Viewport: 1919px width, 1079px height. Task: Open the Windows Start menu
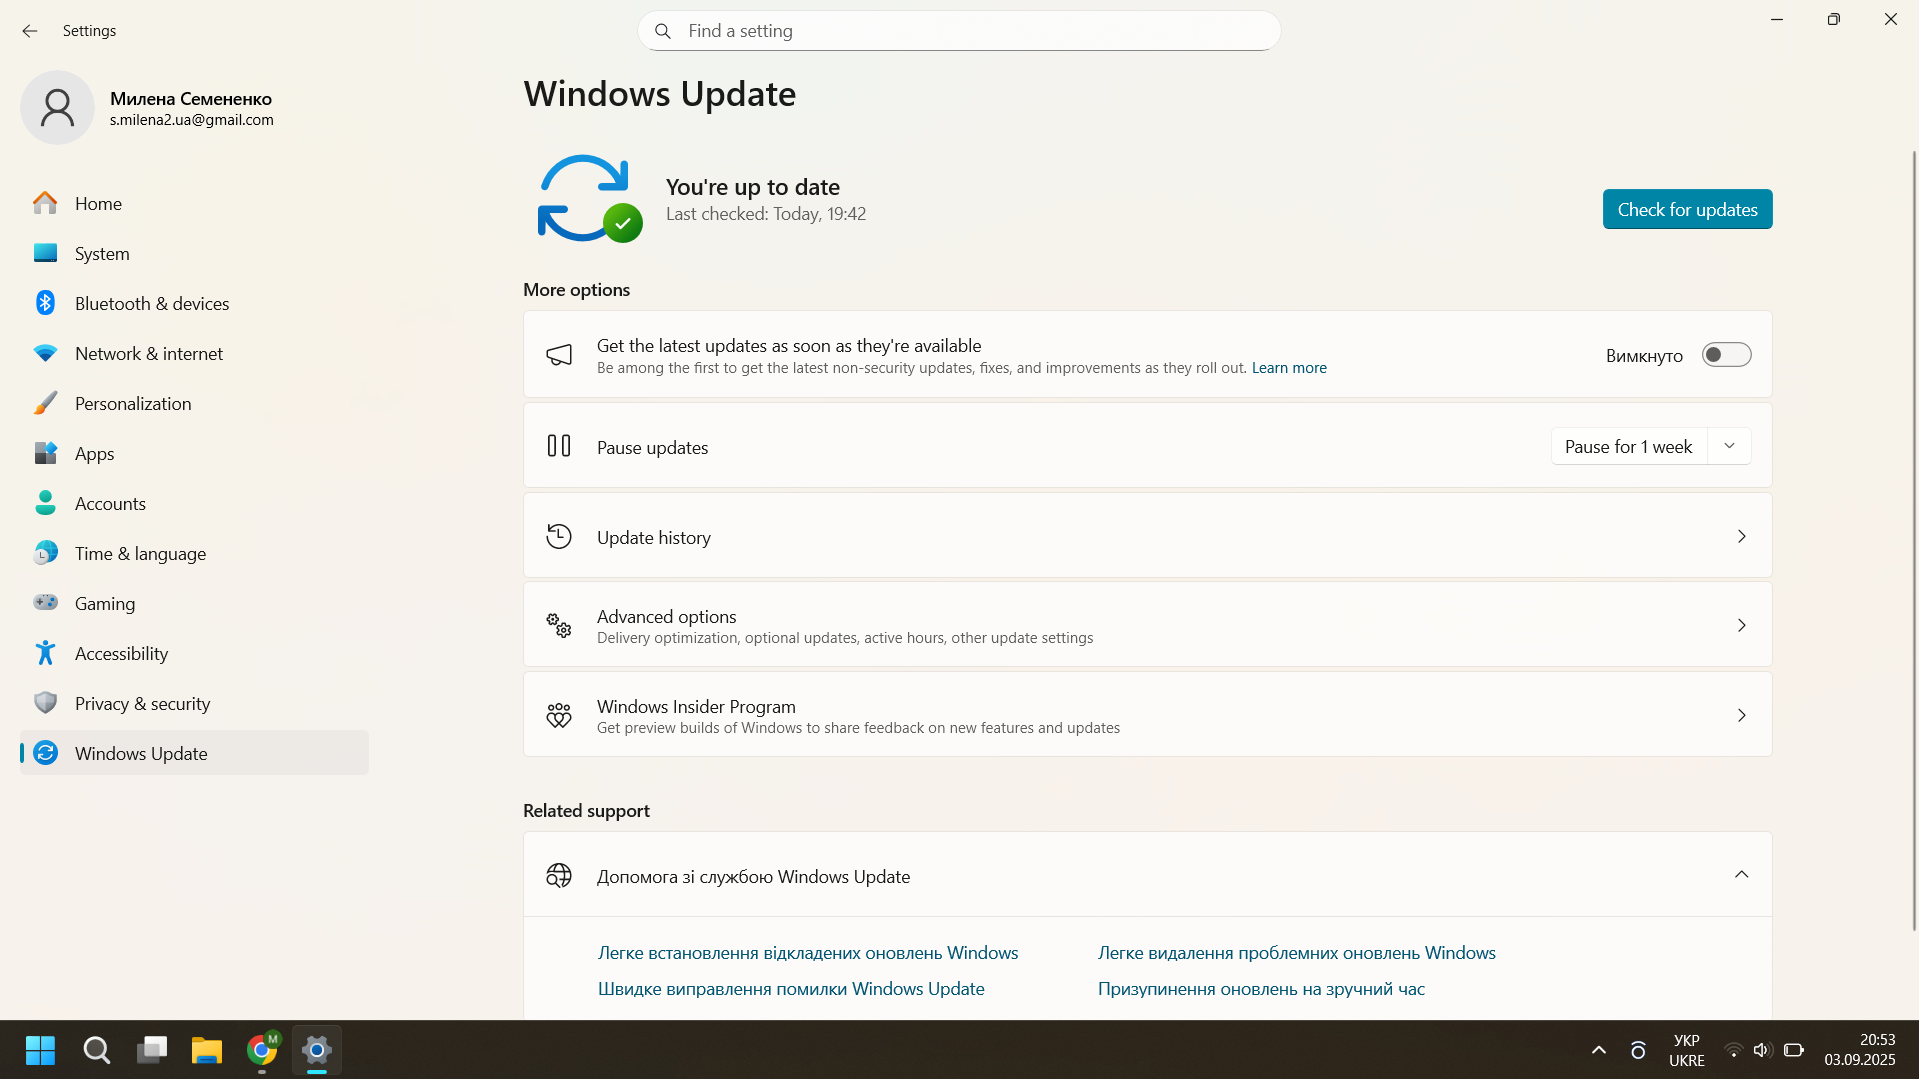click(41, 1050)
